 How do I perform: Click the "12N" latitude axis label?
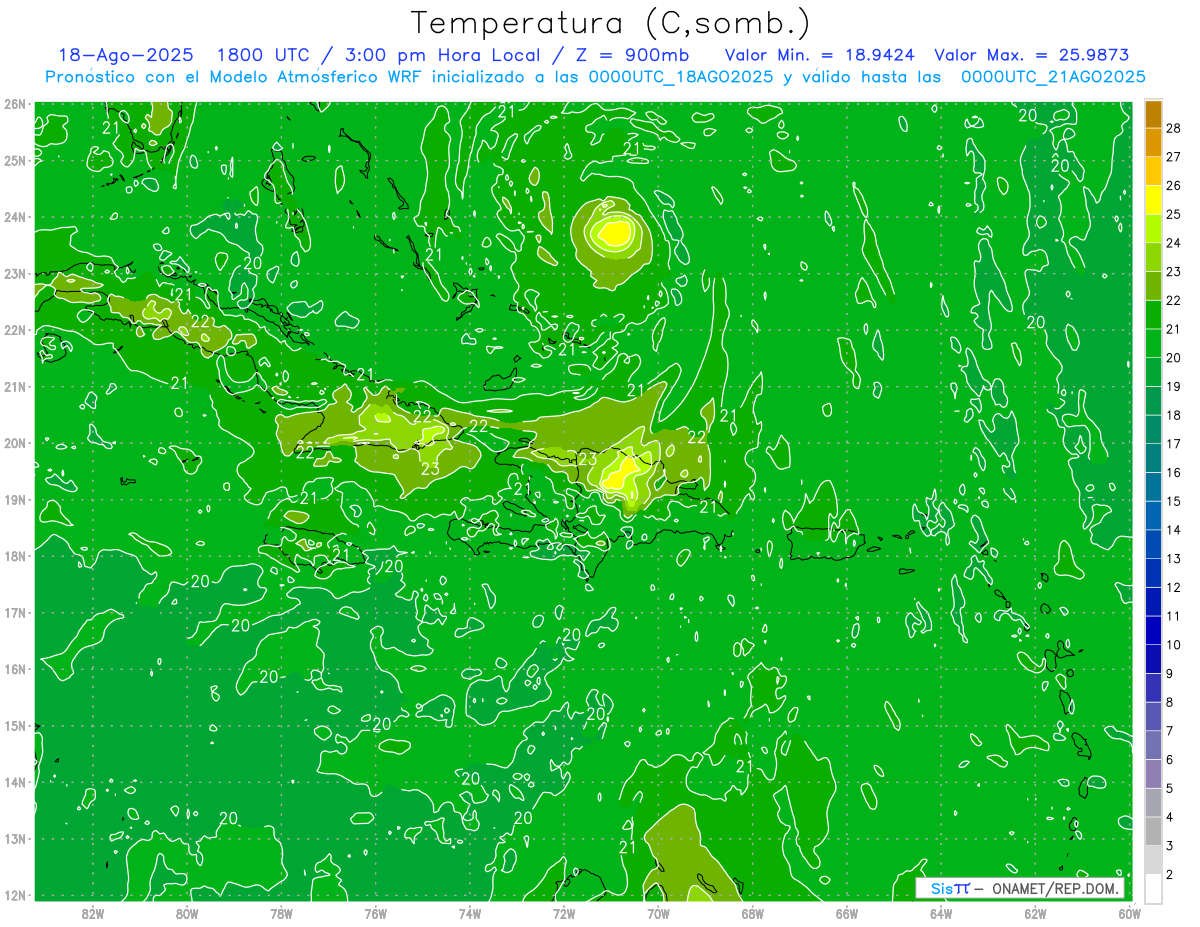tap(14, 895)
